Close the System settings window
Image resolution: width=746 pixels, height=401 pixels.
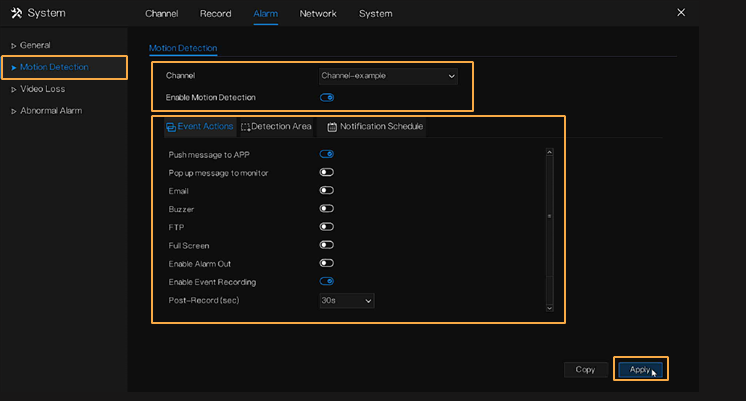point(681,13)
